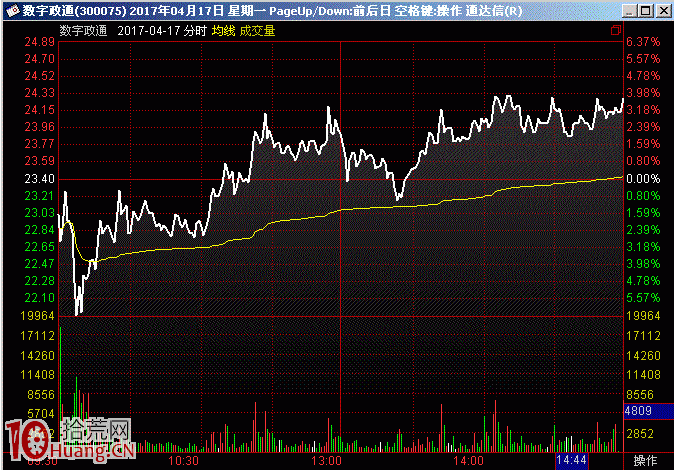
Task: Click the highlighted 14:44 time marker
Action: (x=571, y=461)
